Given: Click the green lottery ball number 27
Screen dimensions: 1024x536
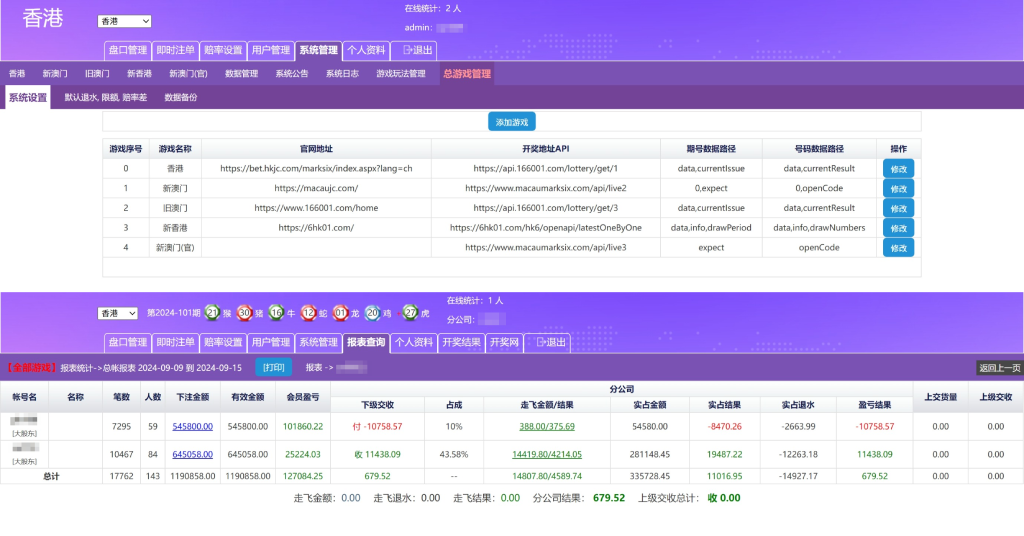Looking at the screenshot, I should point(409,313).
